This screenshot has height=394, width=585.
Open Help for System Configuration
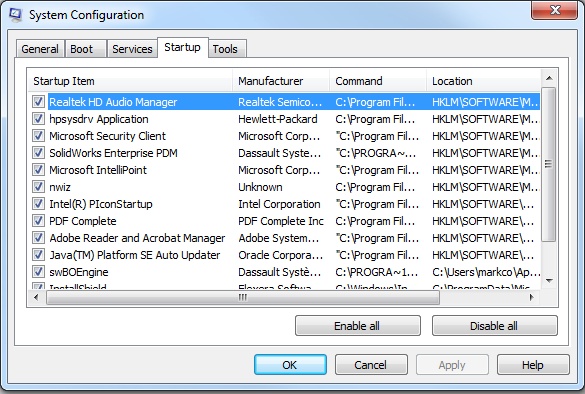coord(533,365)
